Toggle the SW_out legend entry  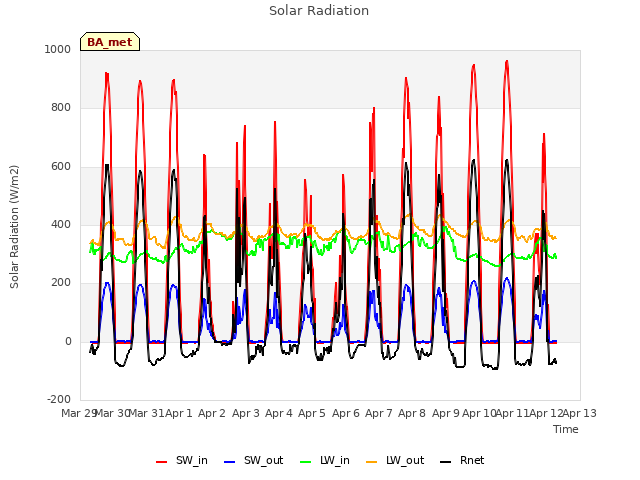253,460
